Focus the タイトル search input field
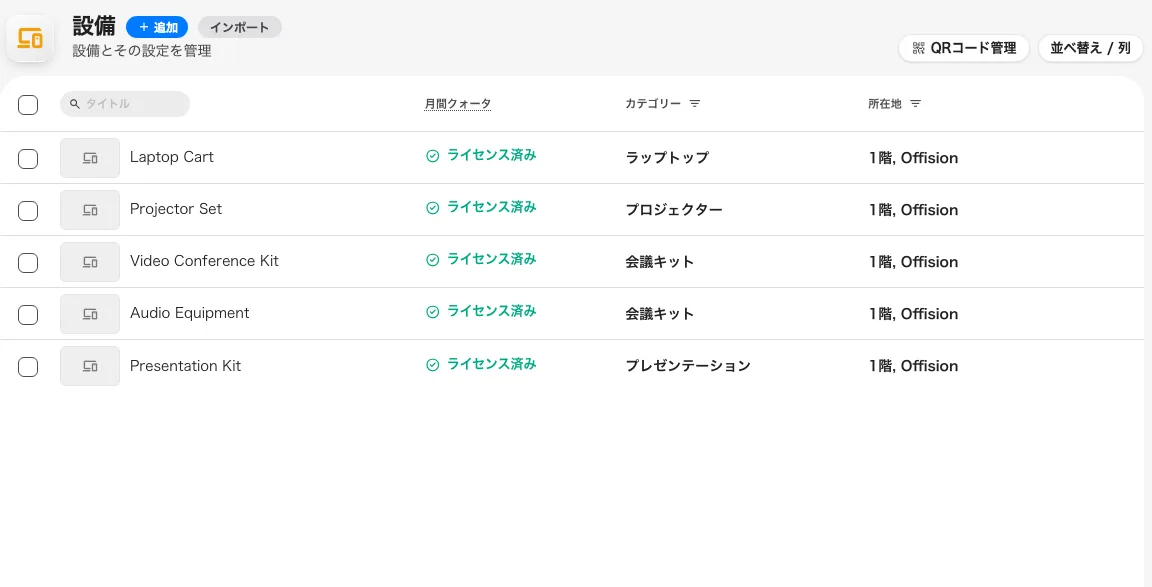This screenshot has width=1152, height=587. coord(125,104)
